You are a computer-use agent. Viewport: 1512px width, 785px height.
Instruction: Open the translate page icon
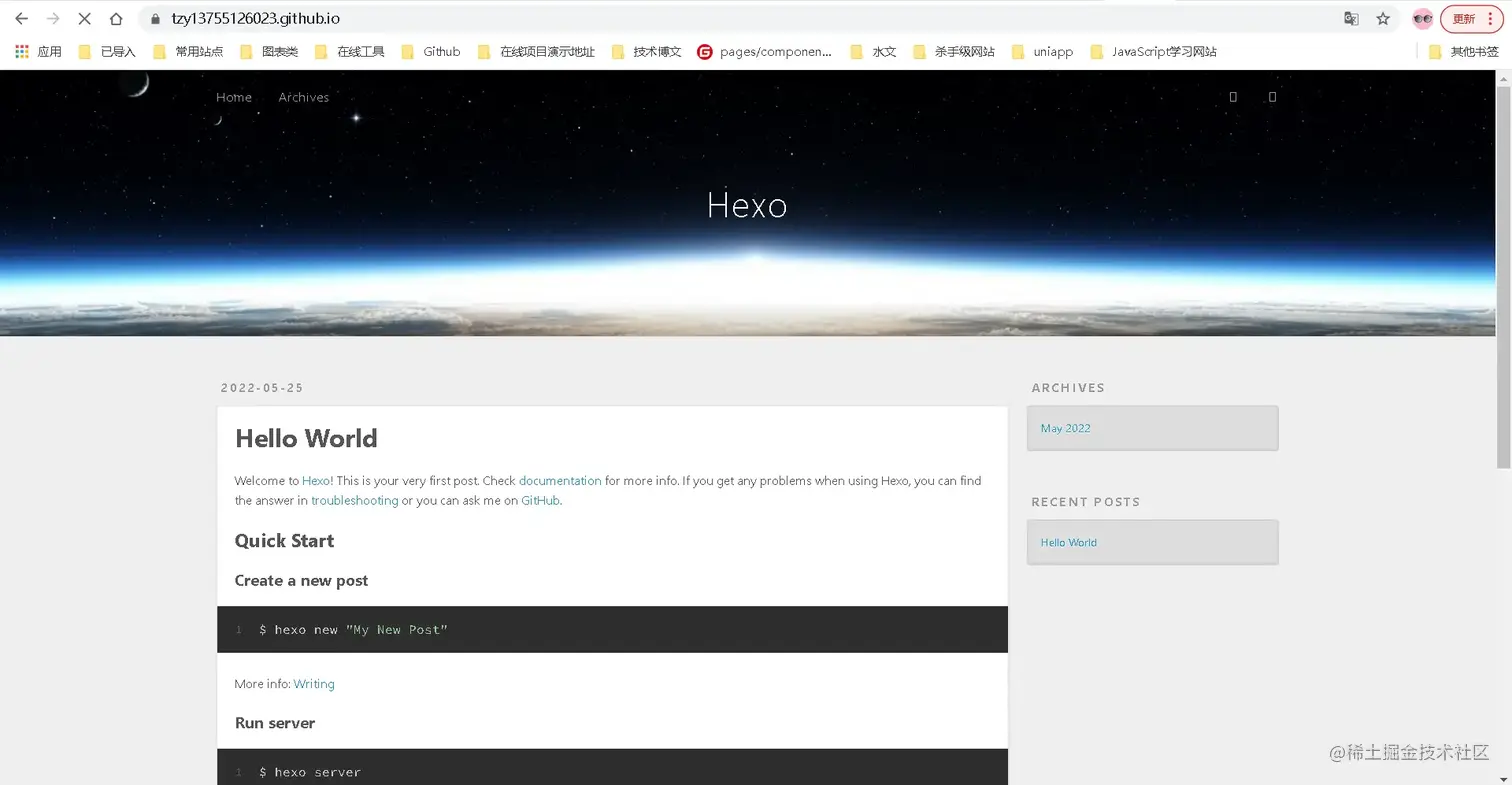point(1351,18)
